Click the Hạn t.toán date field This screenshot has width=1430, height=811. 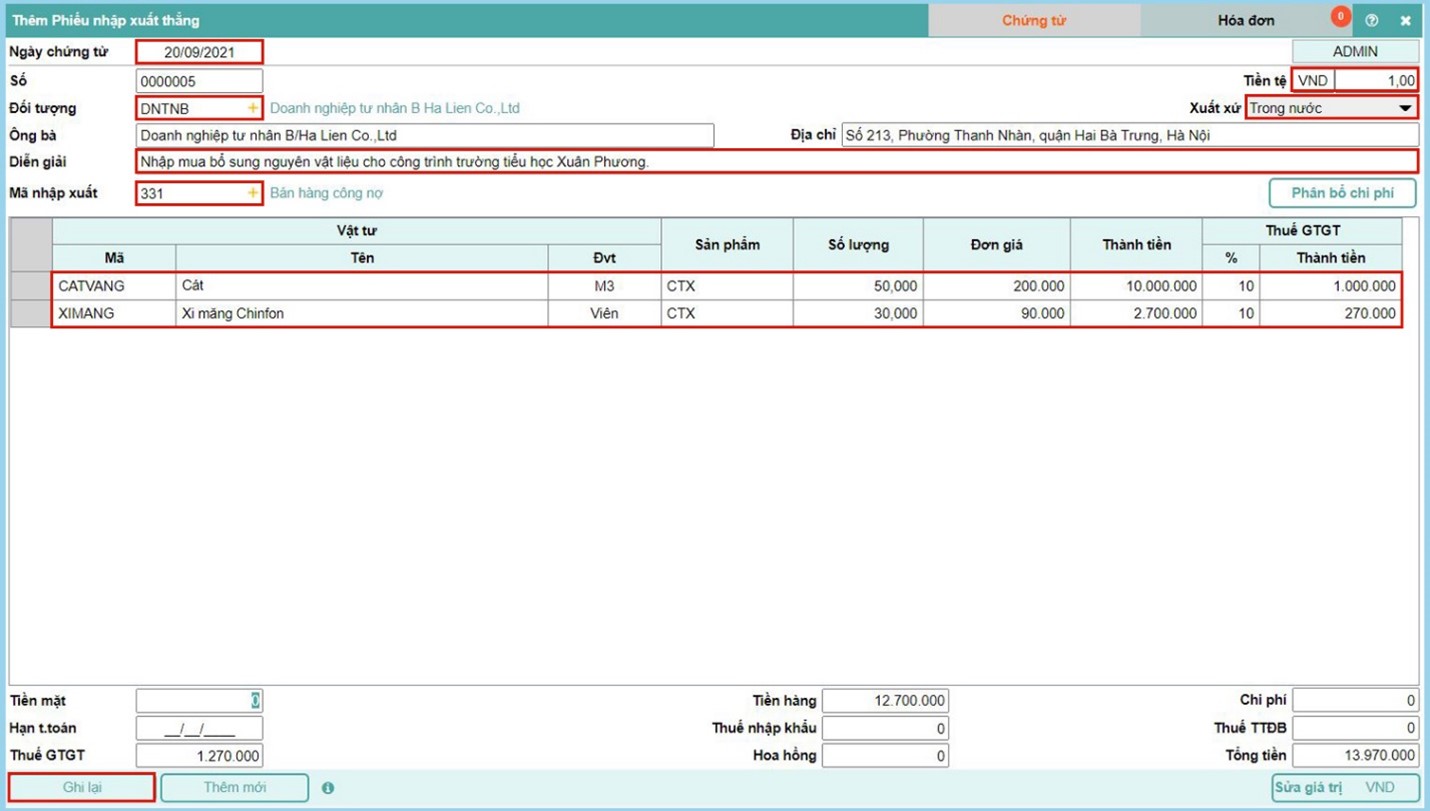click(199, 728)
